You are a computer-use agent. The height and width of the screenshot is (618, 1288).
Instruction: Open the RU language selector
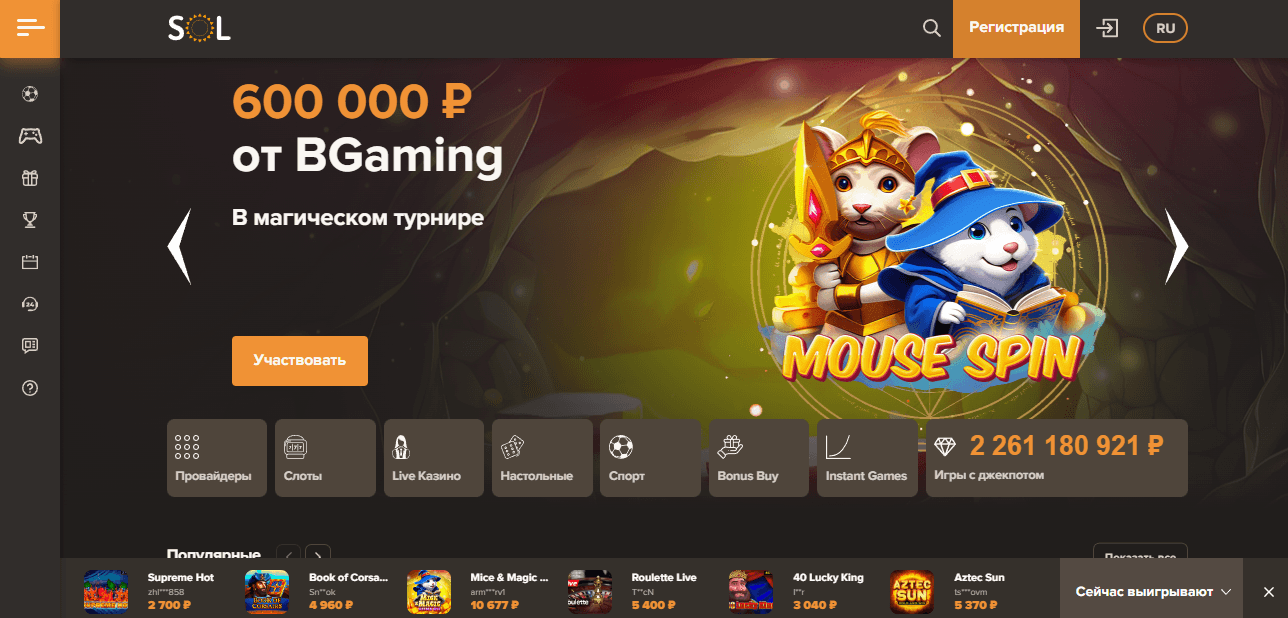(1165, 28)
